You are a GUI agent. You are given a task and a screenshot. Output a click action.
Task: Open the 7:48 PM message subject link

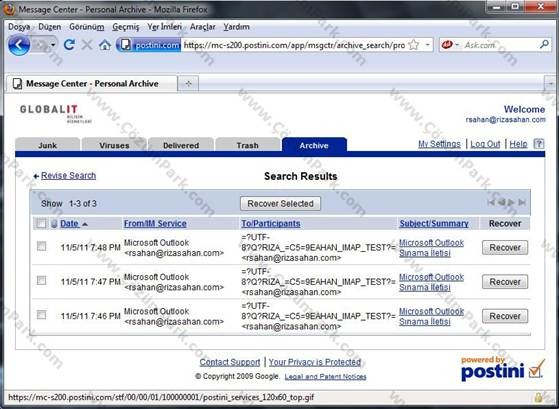pyautogui.click(x=431, y=248)
